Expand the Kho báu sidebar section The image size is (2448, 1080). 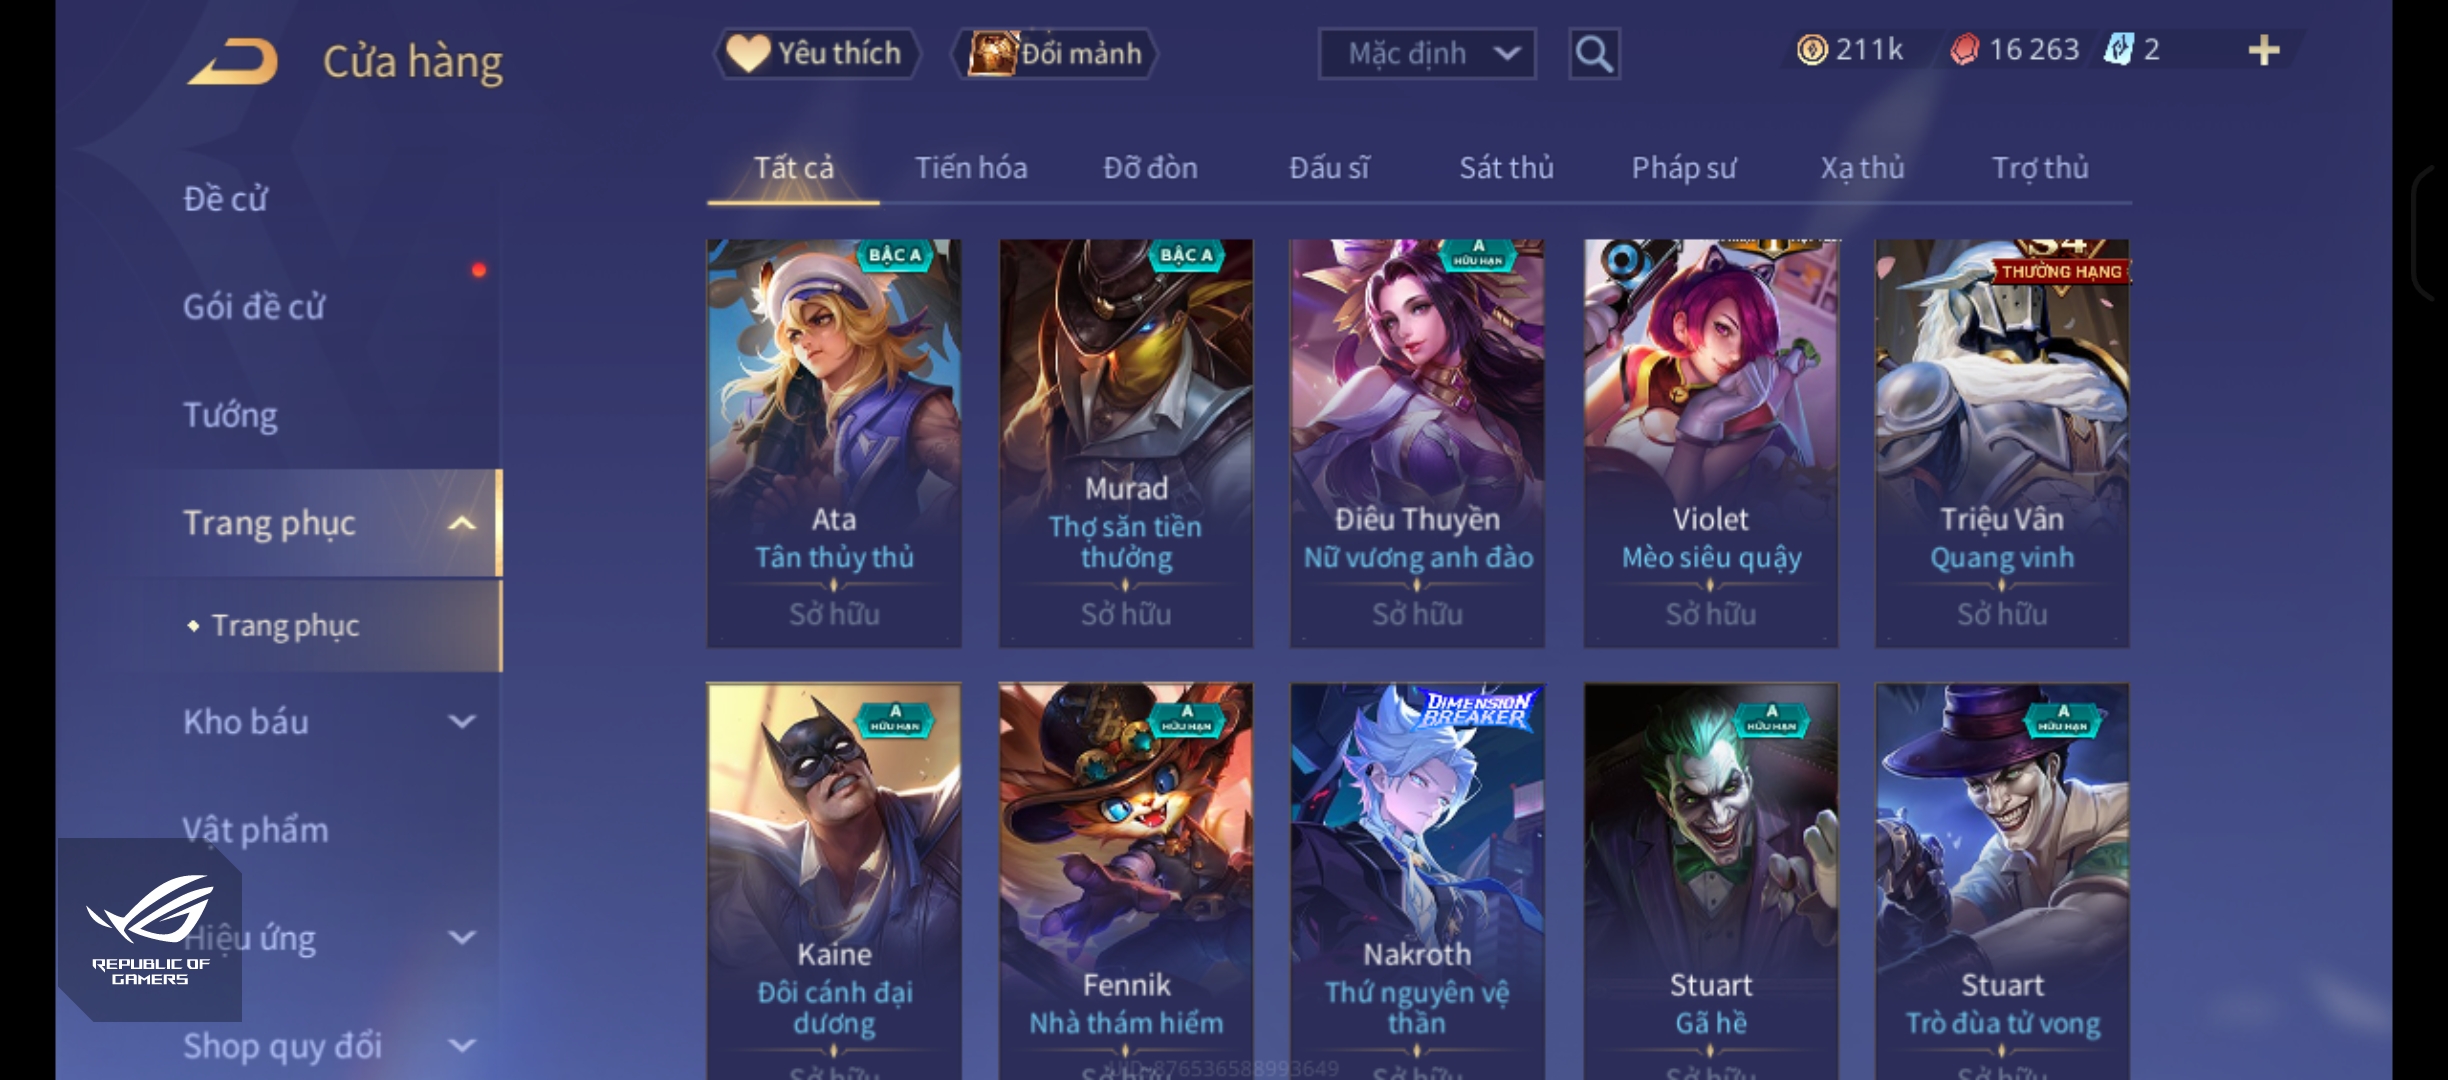pos(462,722)
